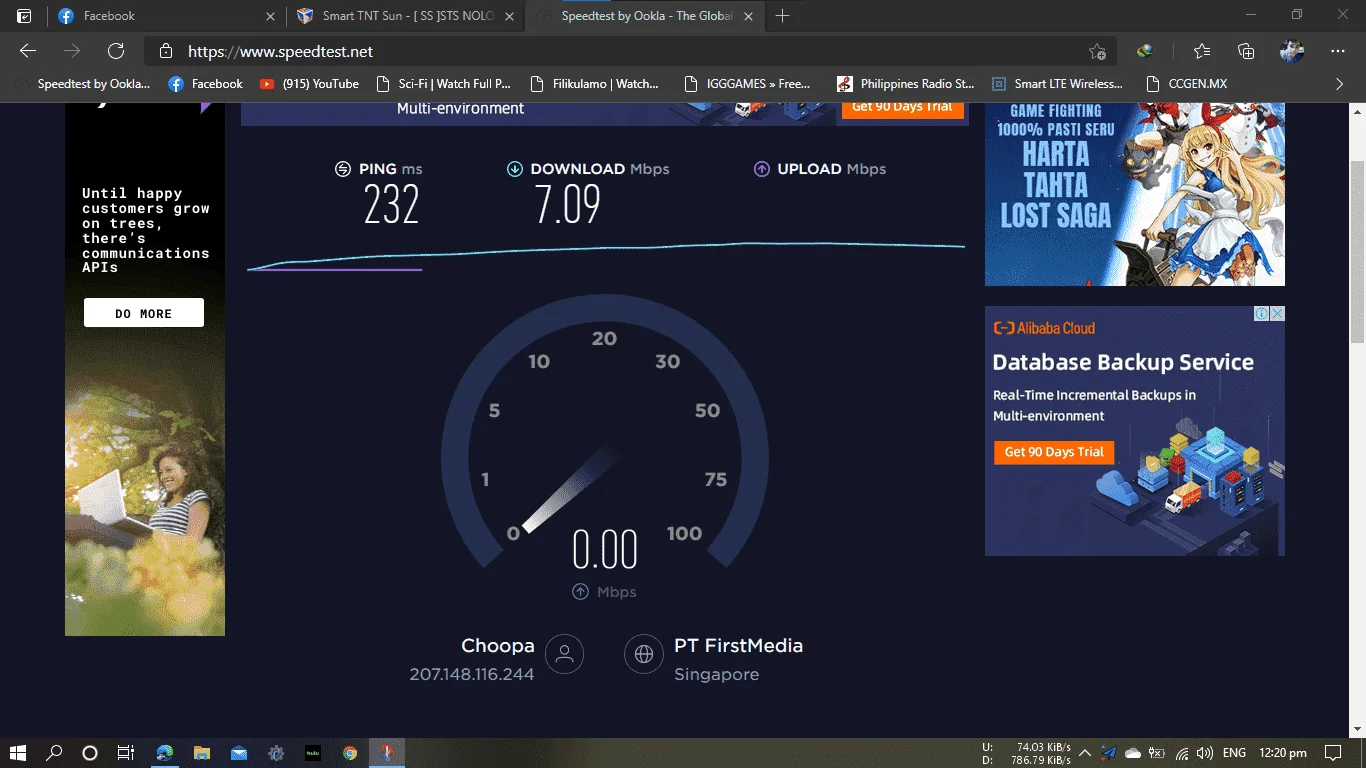This screenshot has height=768, width=1366.
Task: Open the IGGGAMES bookmark
Action: 746,84
